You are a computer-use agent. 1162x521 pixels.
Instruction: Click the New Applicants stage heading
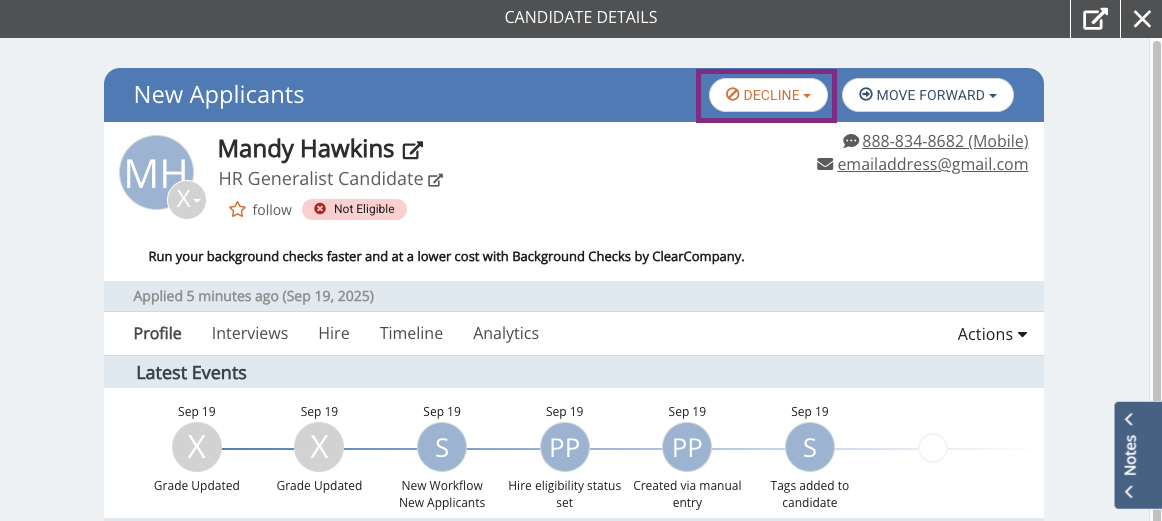click(x=219, y=95)
